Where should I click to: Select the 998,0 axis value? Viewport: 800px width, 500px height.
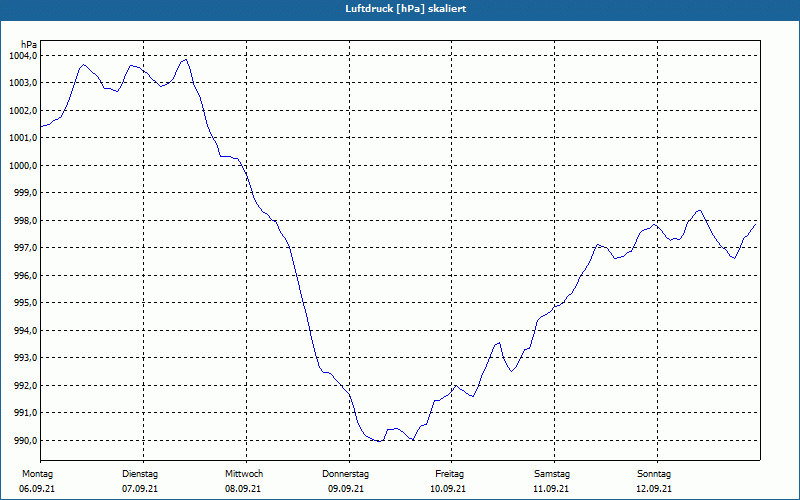(26, 220)
